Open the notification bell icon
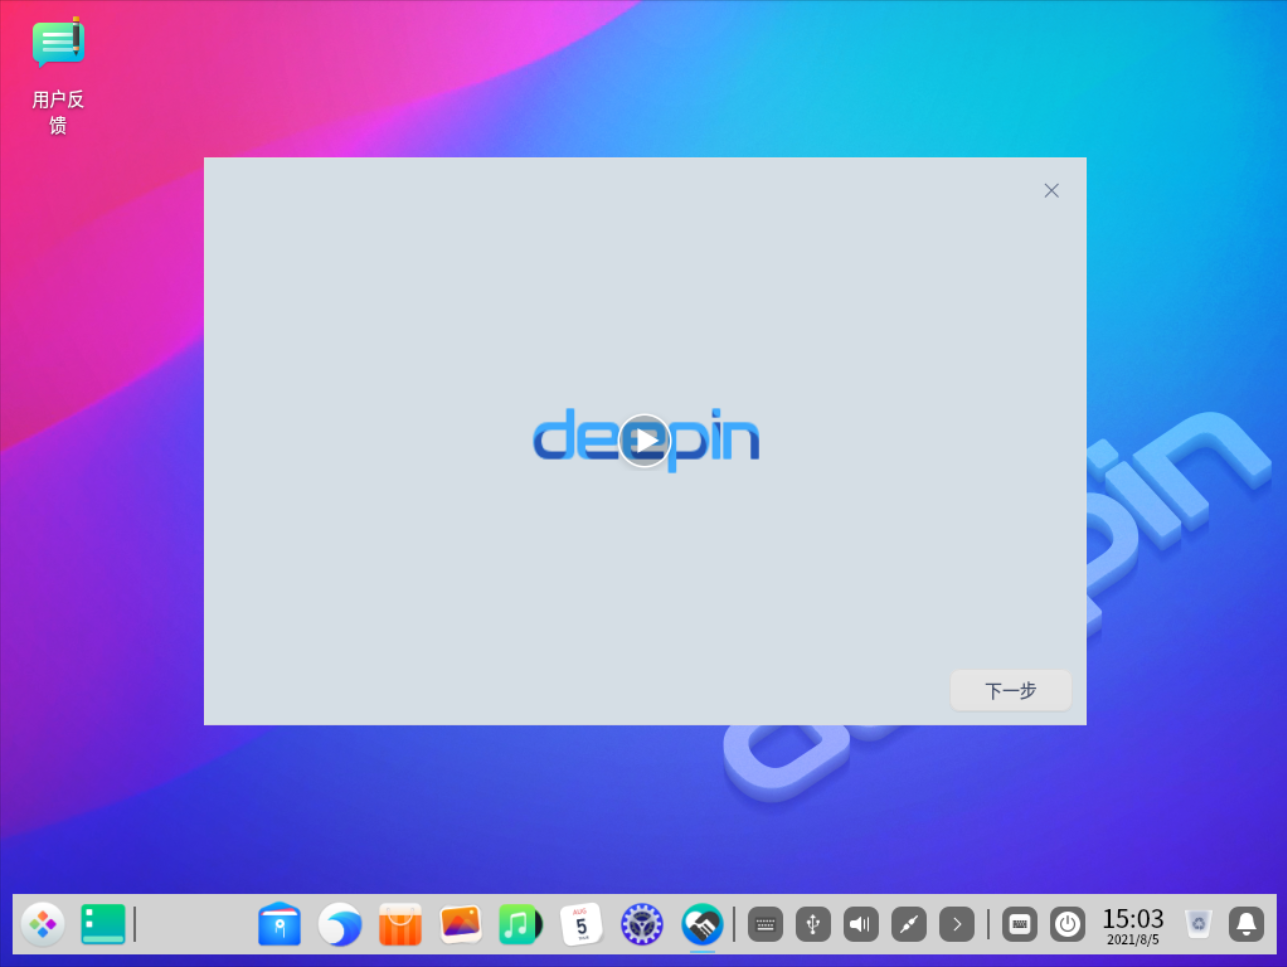The image size is (1287, 967). [x=1247, y=924]
